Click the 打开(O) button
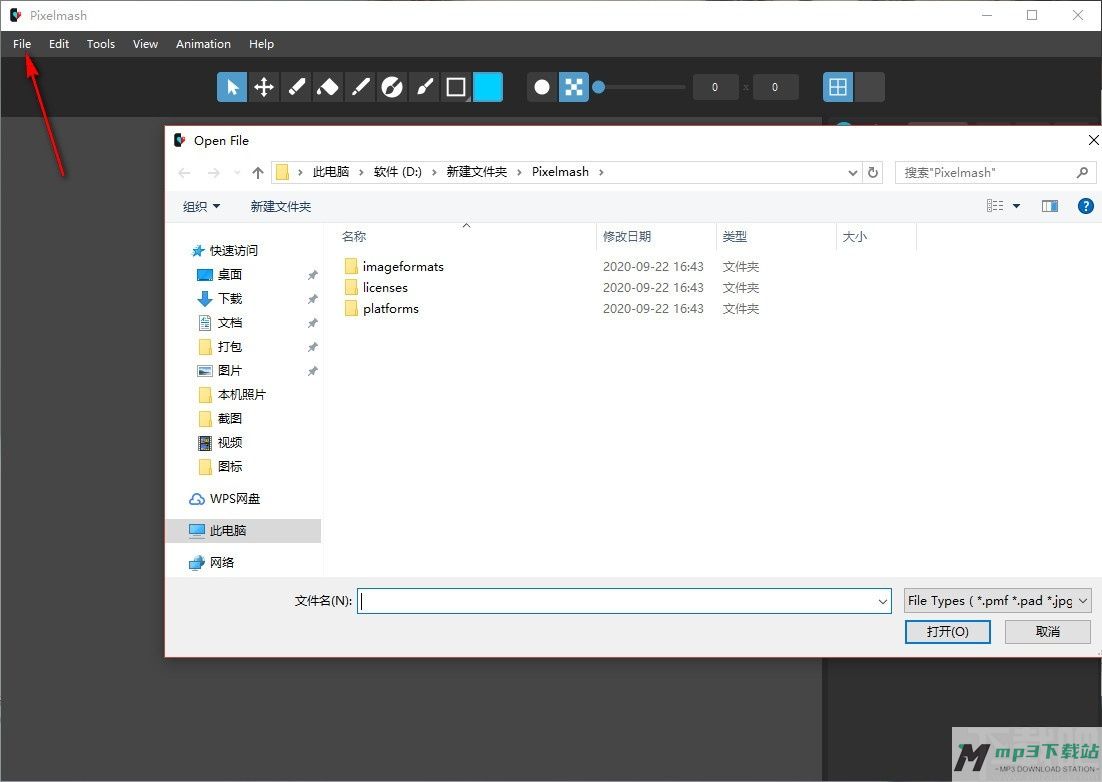This screenshot has width=1102, height=782. tap(947, 632)
